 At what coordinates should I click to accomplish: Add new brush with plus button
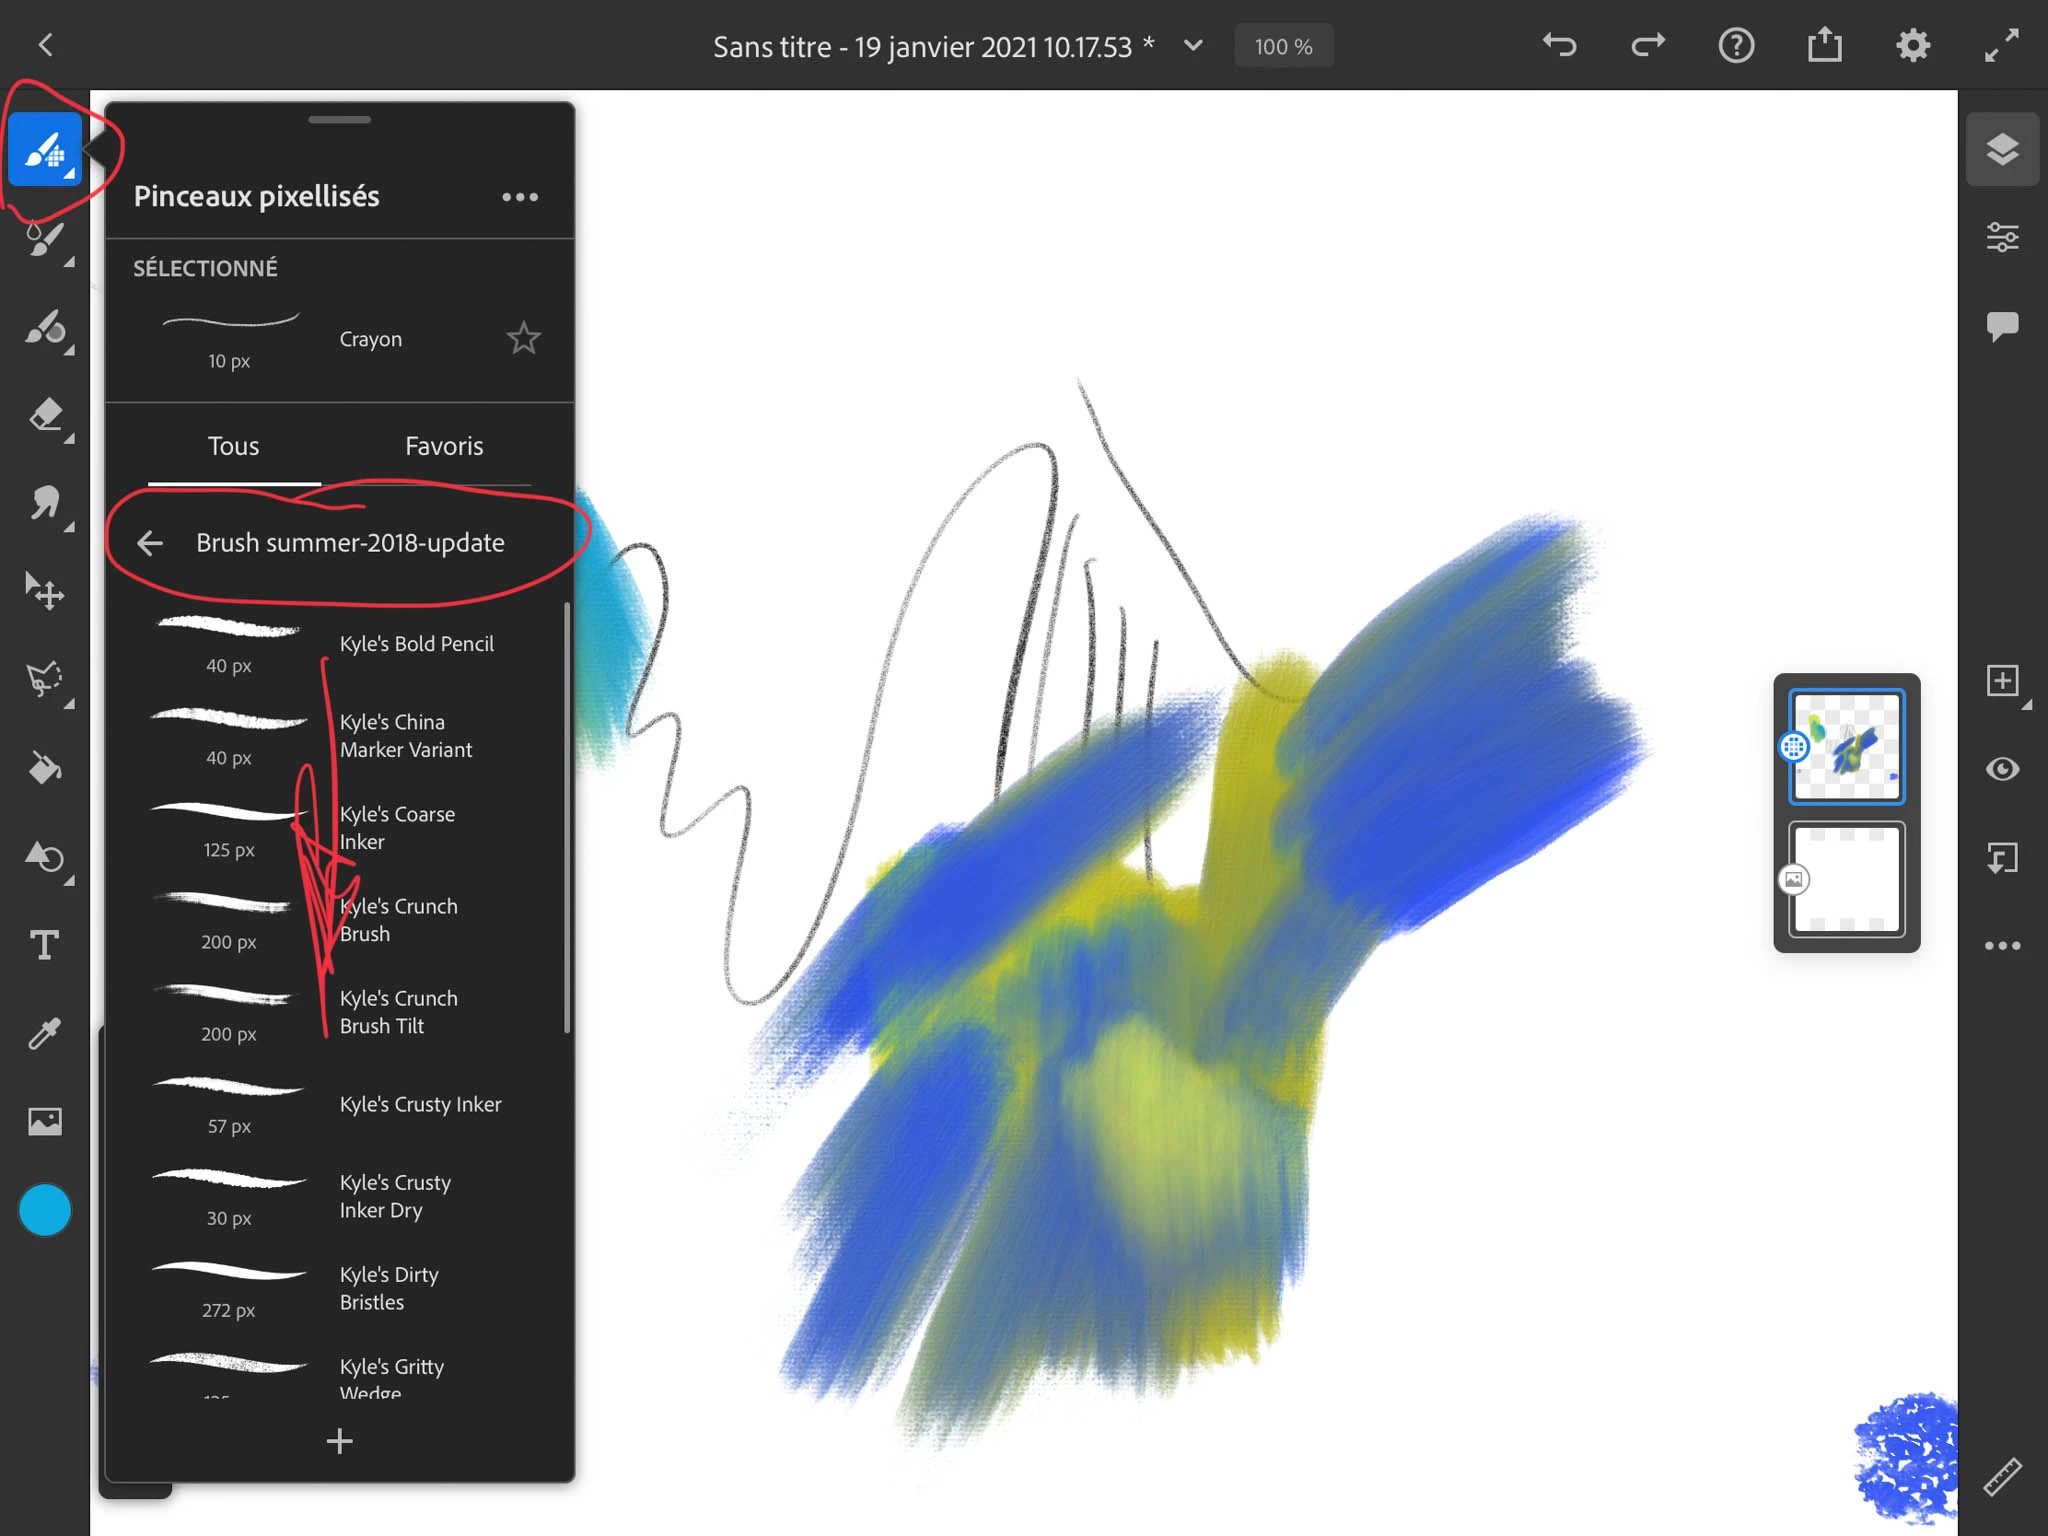tap(340, 1441)
